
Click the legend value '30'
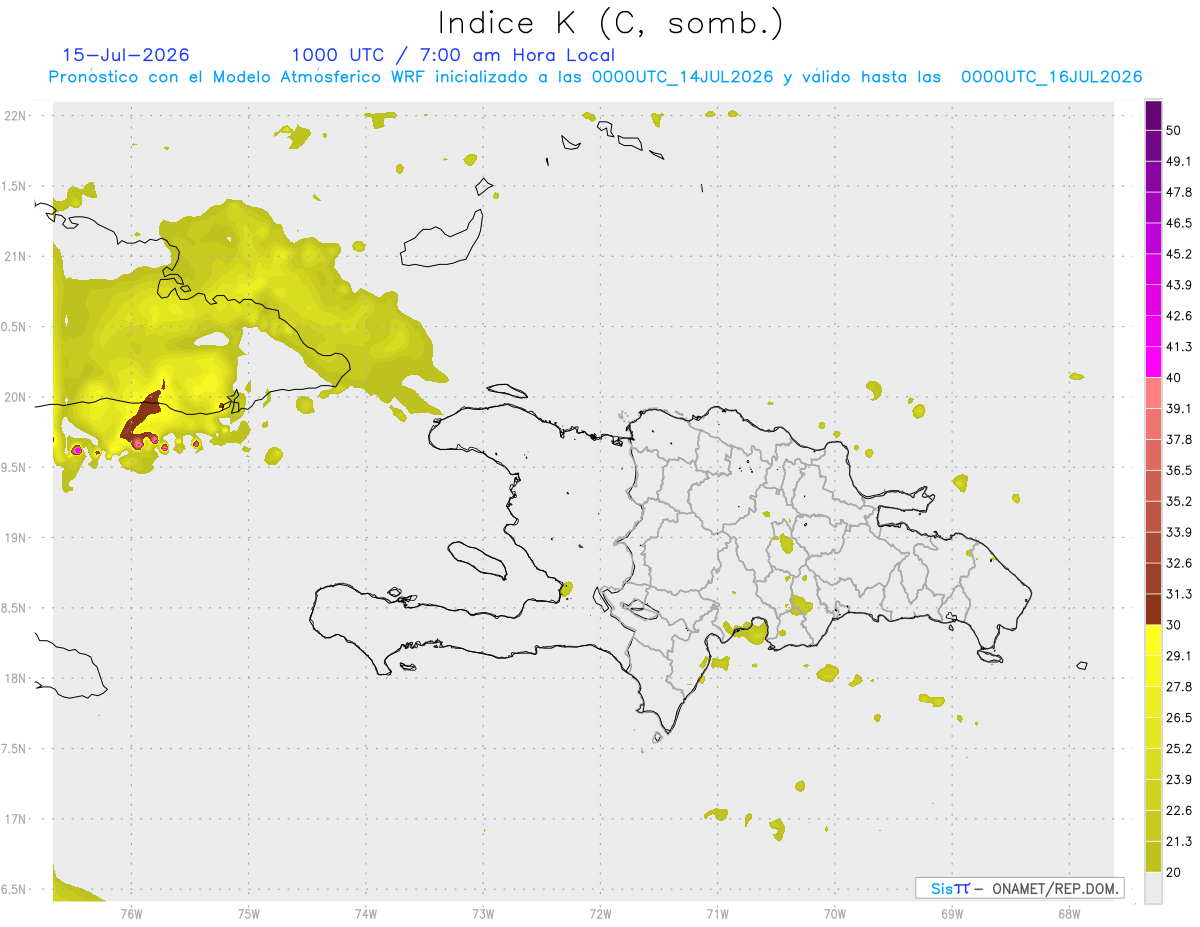[x=1173, y=625]
